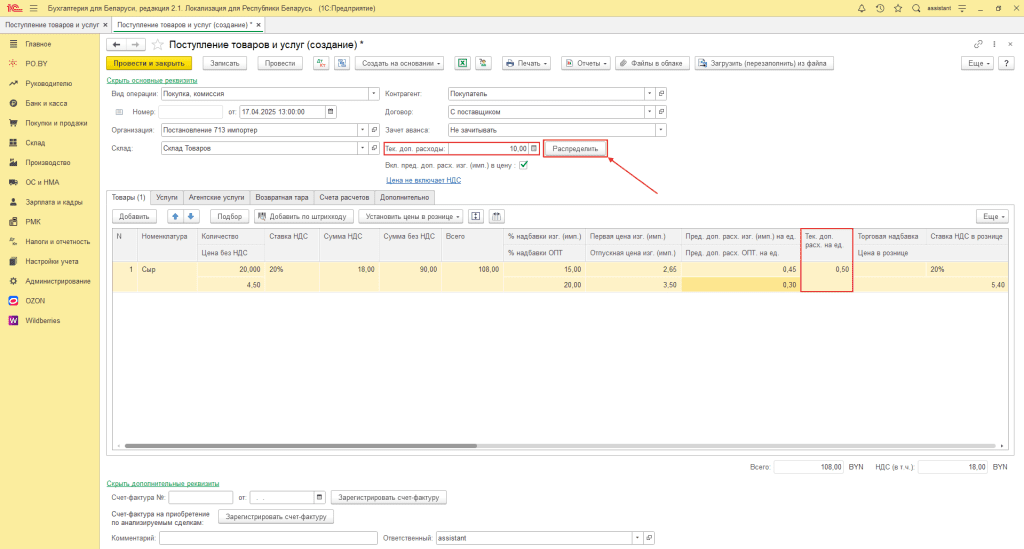This screenshot has height=549, width=1024.
Task: Click Скрыть дополнительные реквизиты link
Action: (x=163, y=484)
